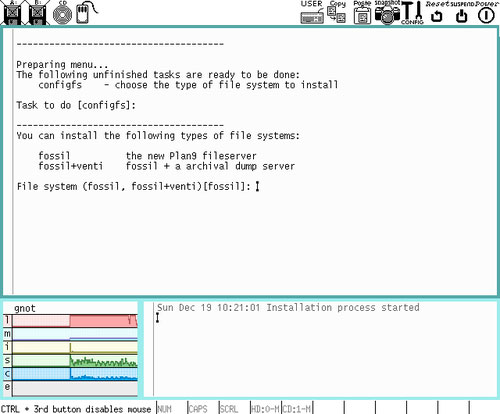Toggle mouse capture with the mouse icon
Screen dimensions: 500x414
point(85,13)
